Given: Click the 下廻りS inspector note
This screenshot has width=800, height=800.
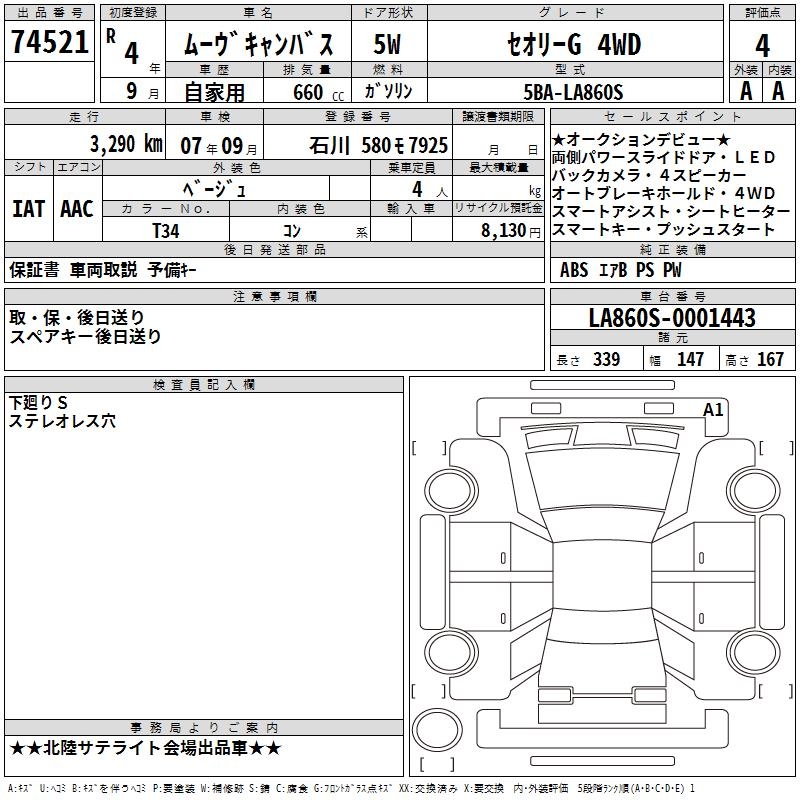Looking at the screenshot, I should tap(39, 402).
